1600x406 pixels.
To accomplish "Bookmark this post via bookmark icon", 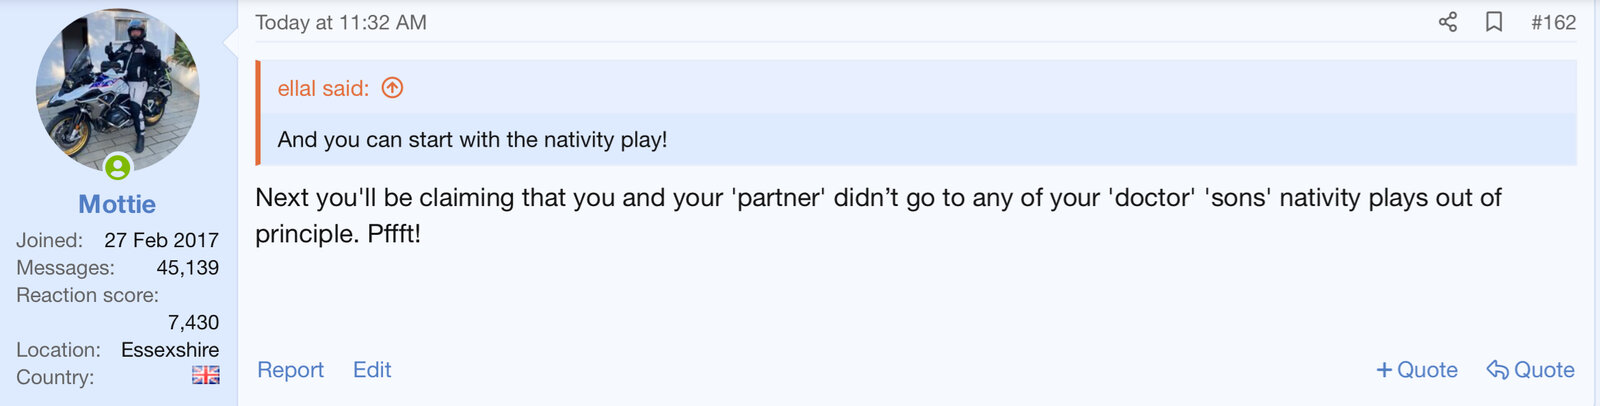I will coord(1494,22).
